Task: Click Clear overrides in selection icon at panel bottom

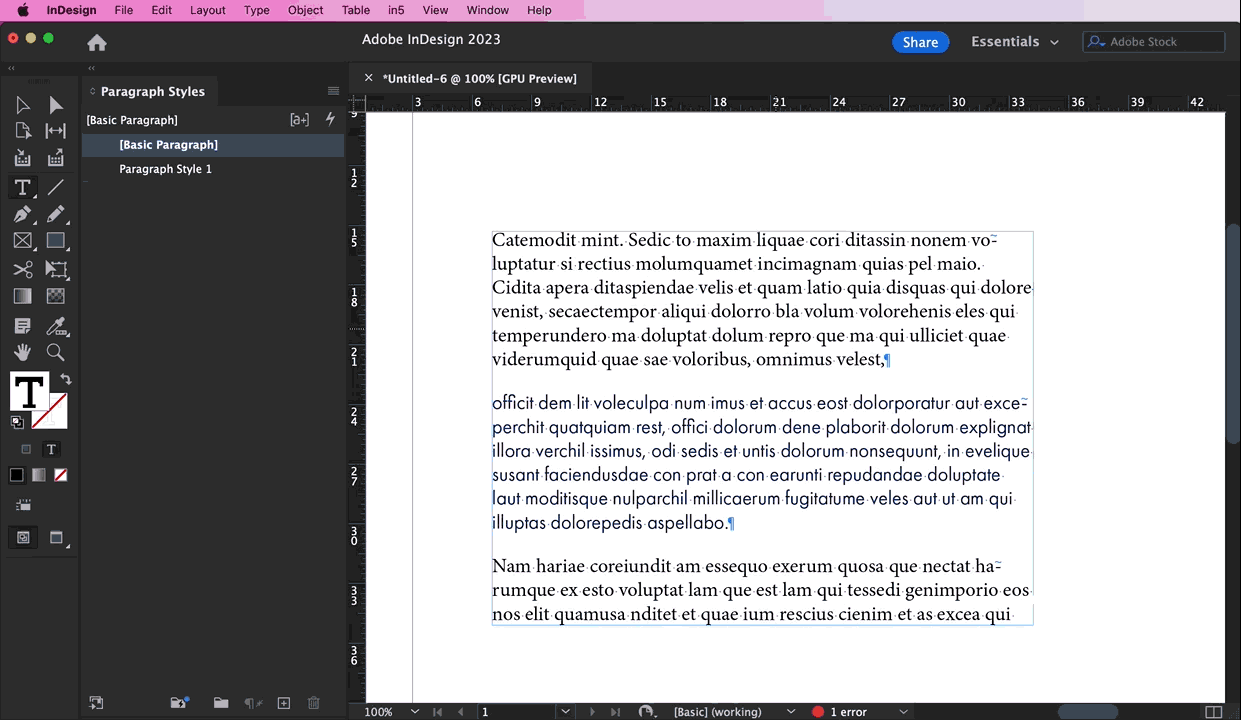Action: click(x=253, y=703)
